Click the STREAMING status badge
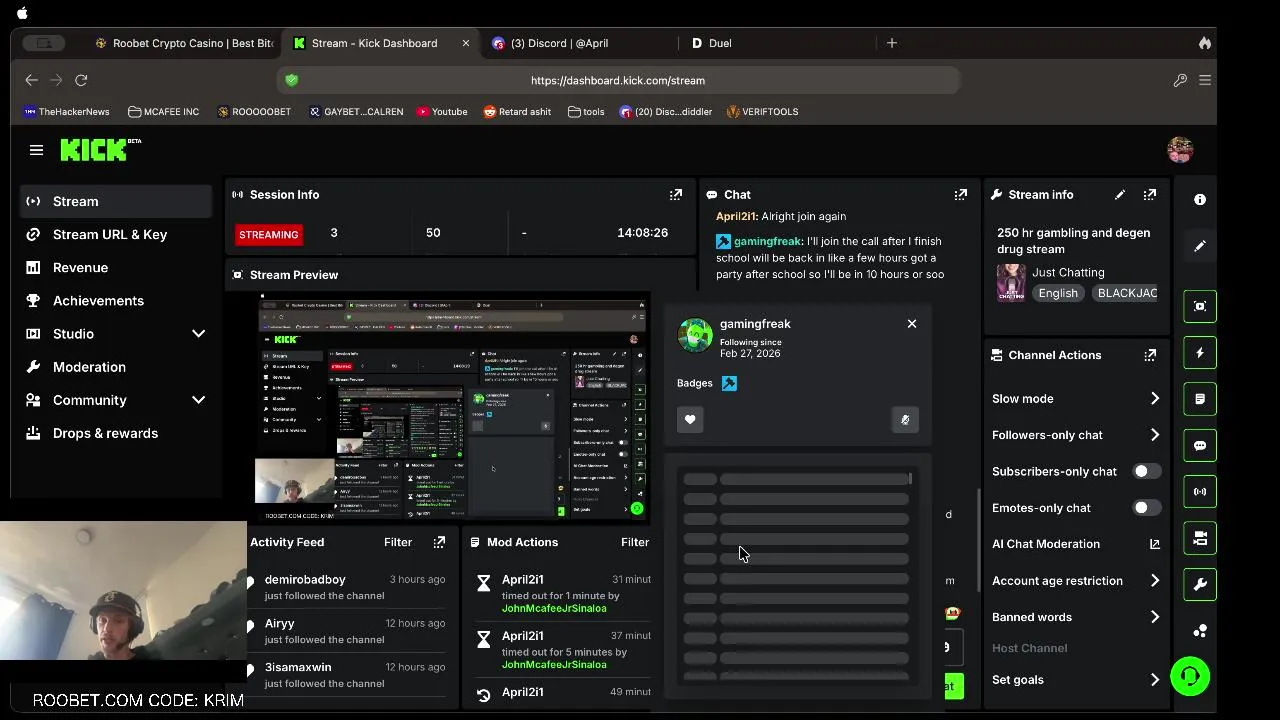Viewport: 1280px width, 720px height. click(268, 234)
